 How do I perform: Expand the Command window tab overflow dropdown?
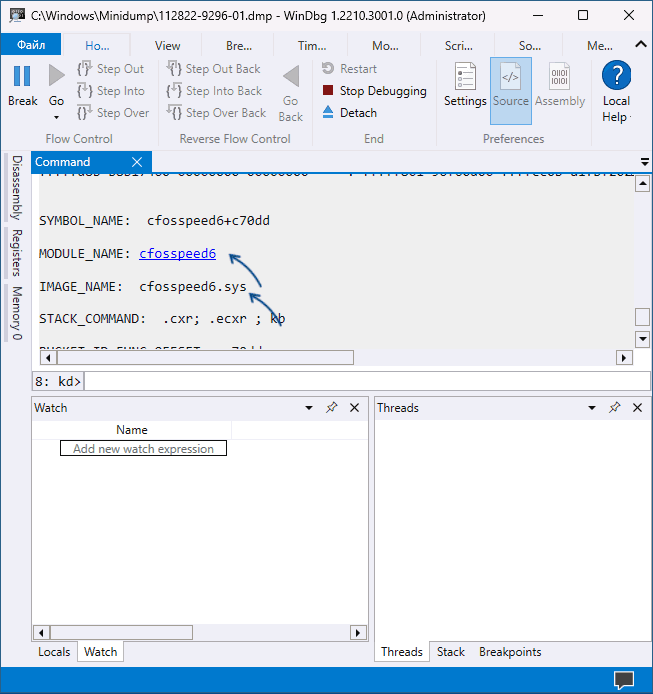tap(644, 162)
